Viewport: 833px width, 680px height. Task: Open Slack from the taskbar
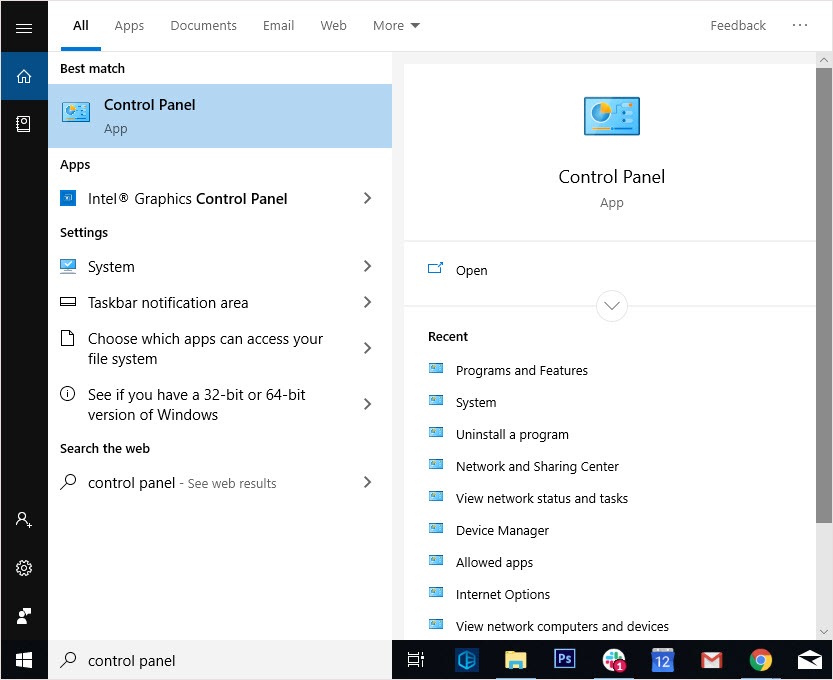click(614, 660)
